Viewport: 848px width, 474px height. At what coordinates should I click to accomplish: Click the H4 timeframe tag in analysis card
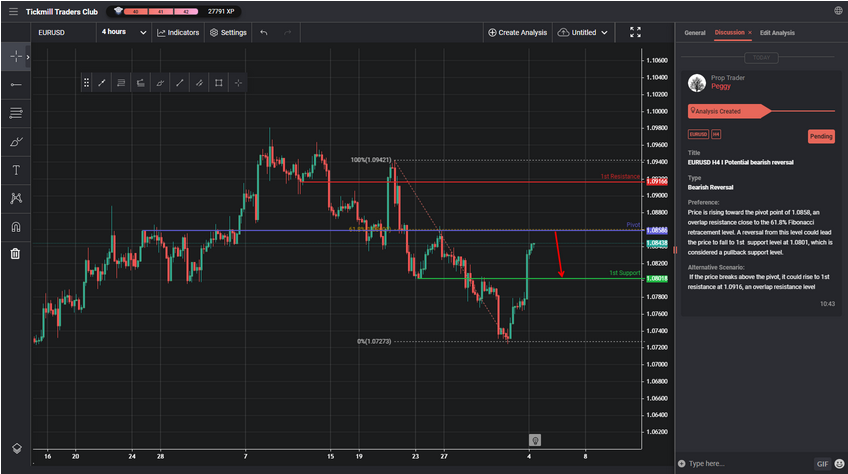716,134
